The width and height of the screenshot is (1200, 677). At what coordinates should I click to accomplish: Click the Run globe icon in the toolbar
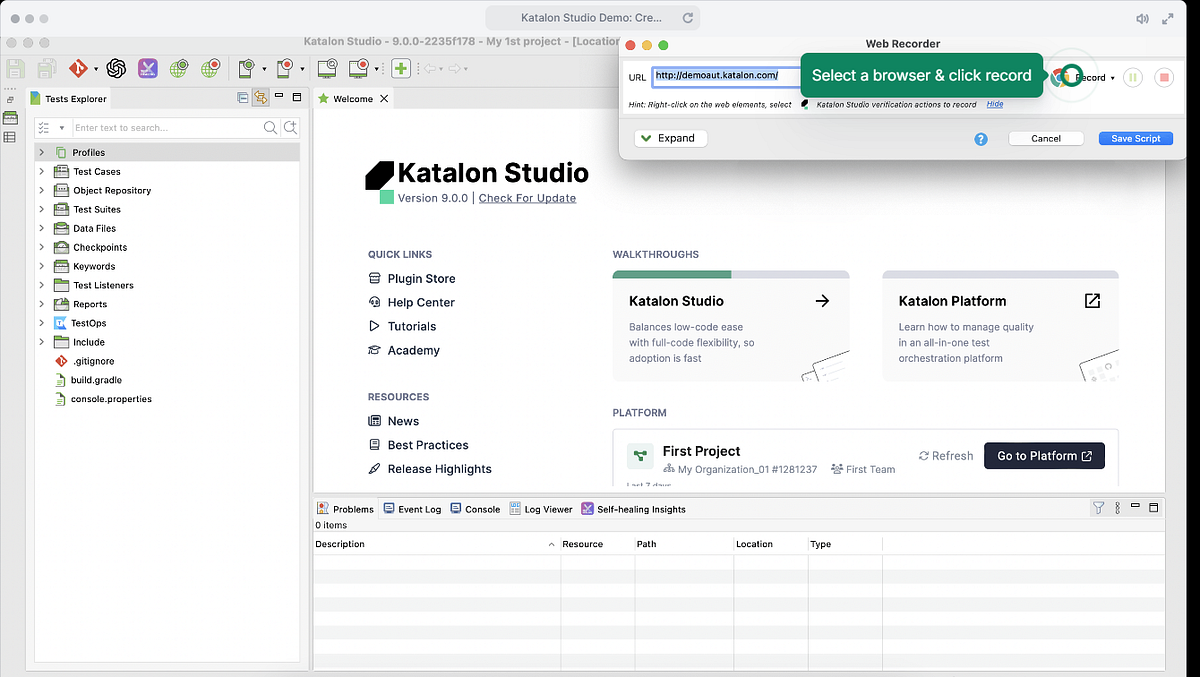(181, 67)
